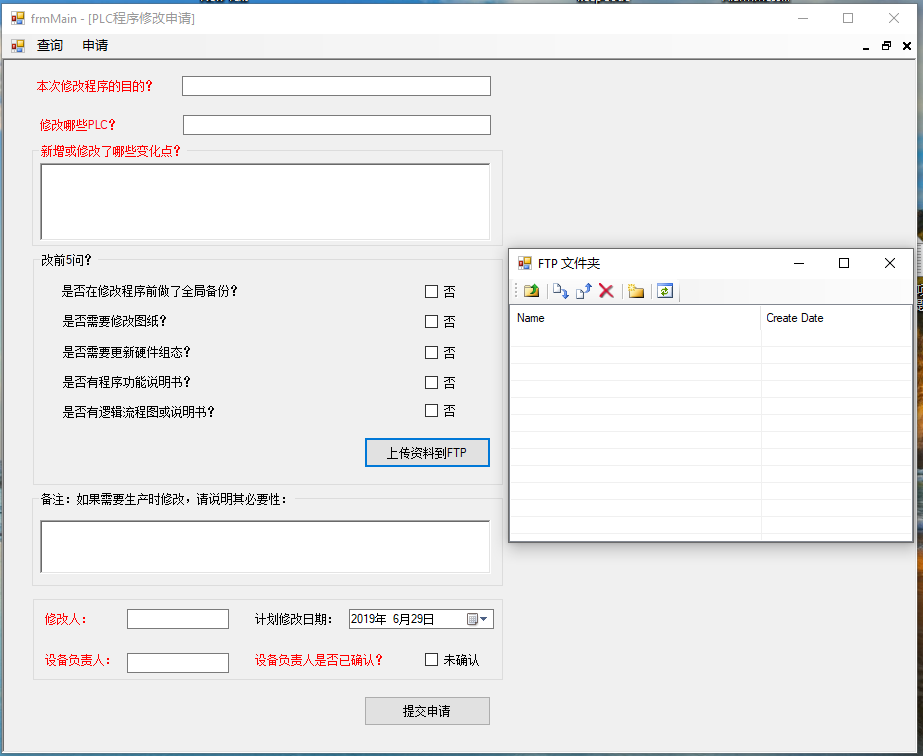Toggle the 未确认 owner confirmation checkbox
Viewport: 923px width, 756px height.
coord(432,660)
